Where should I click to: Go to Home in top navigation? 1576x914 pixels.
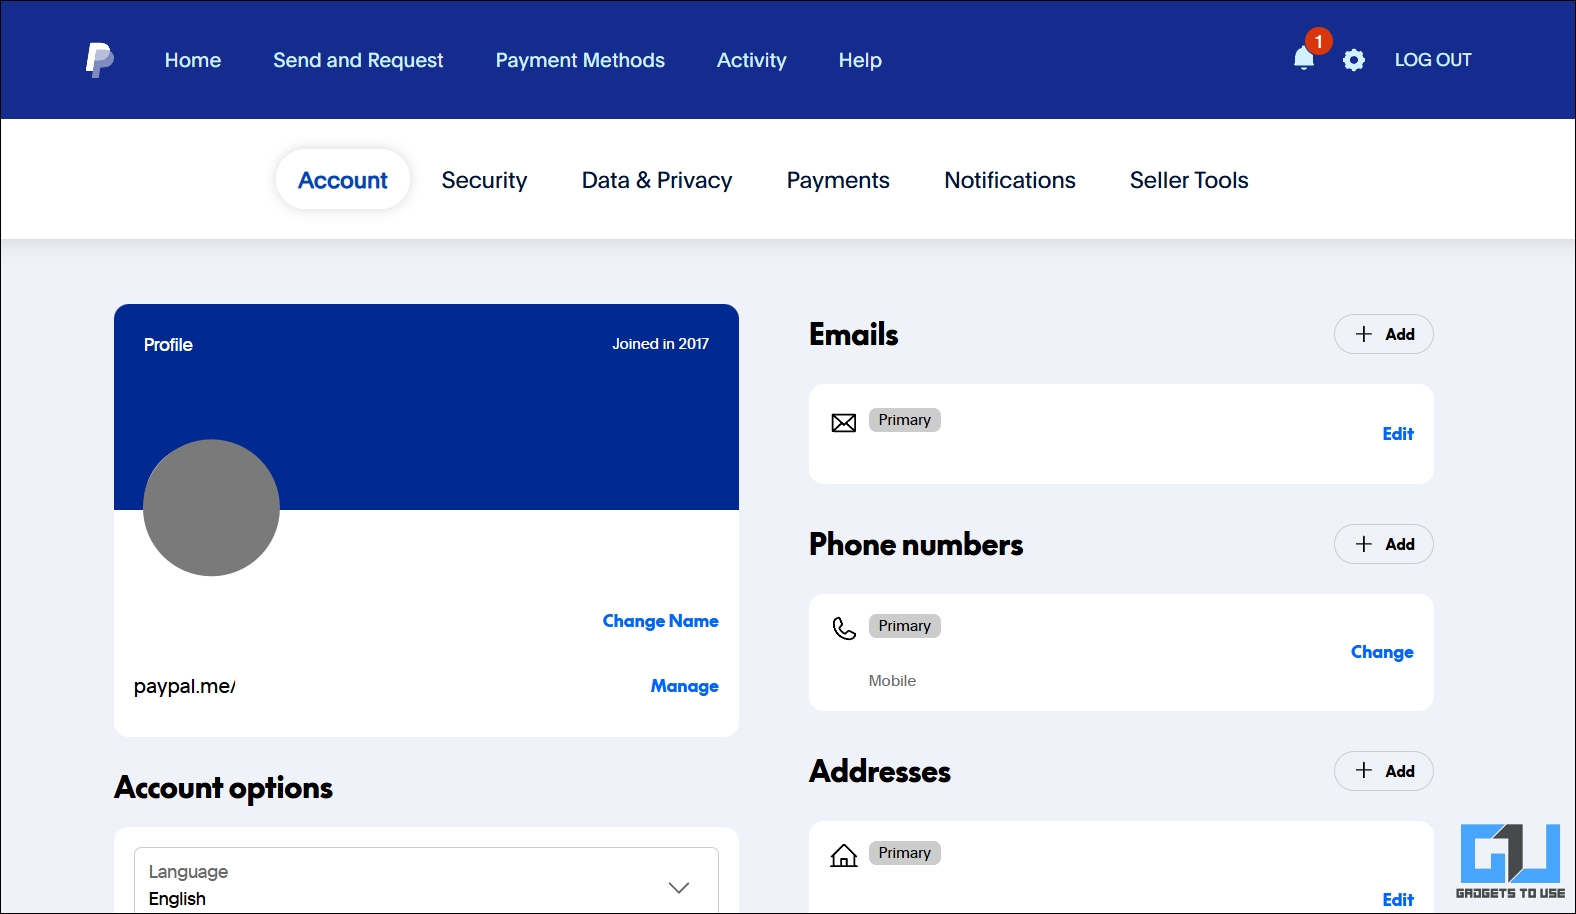pyautogui.click(x=193, y=60)
